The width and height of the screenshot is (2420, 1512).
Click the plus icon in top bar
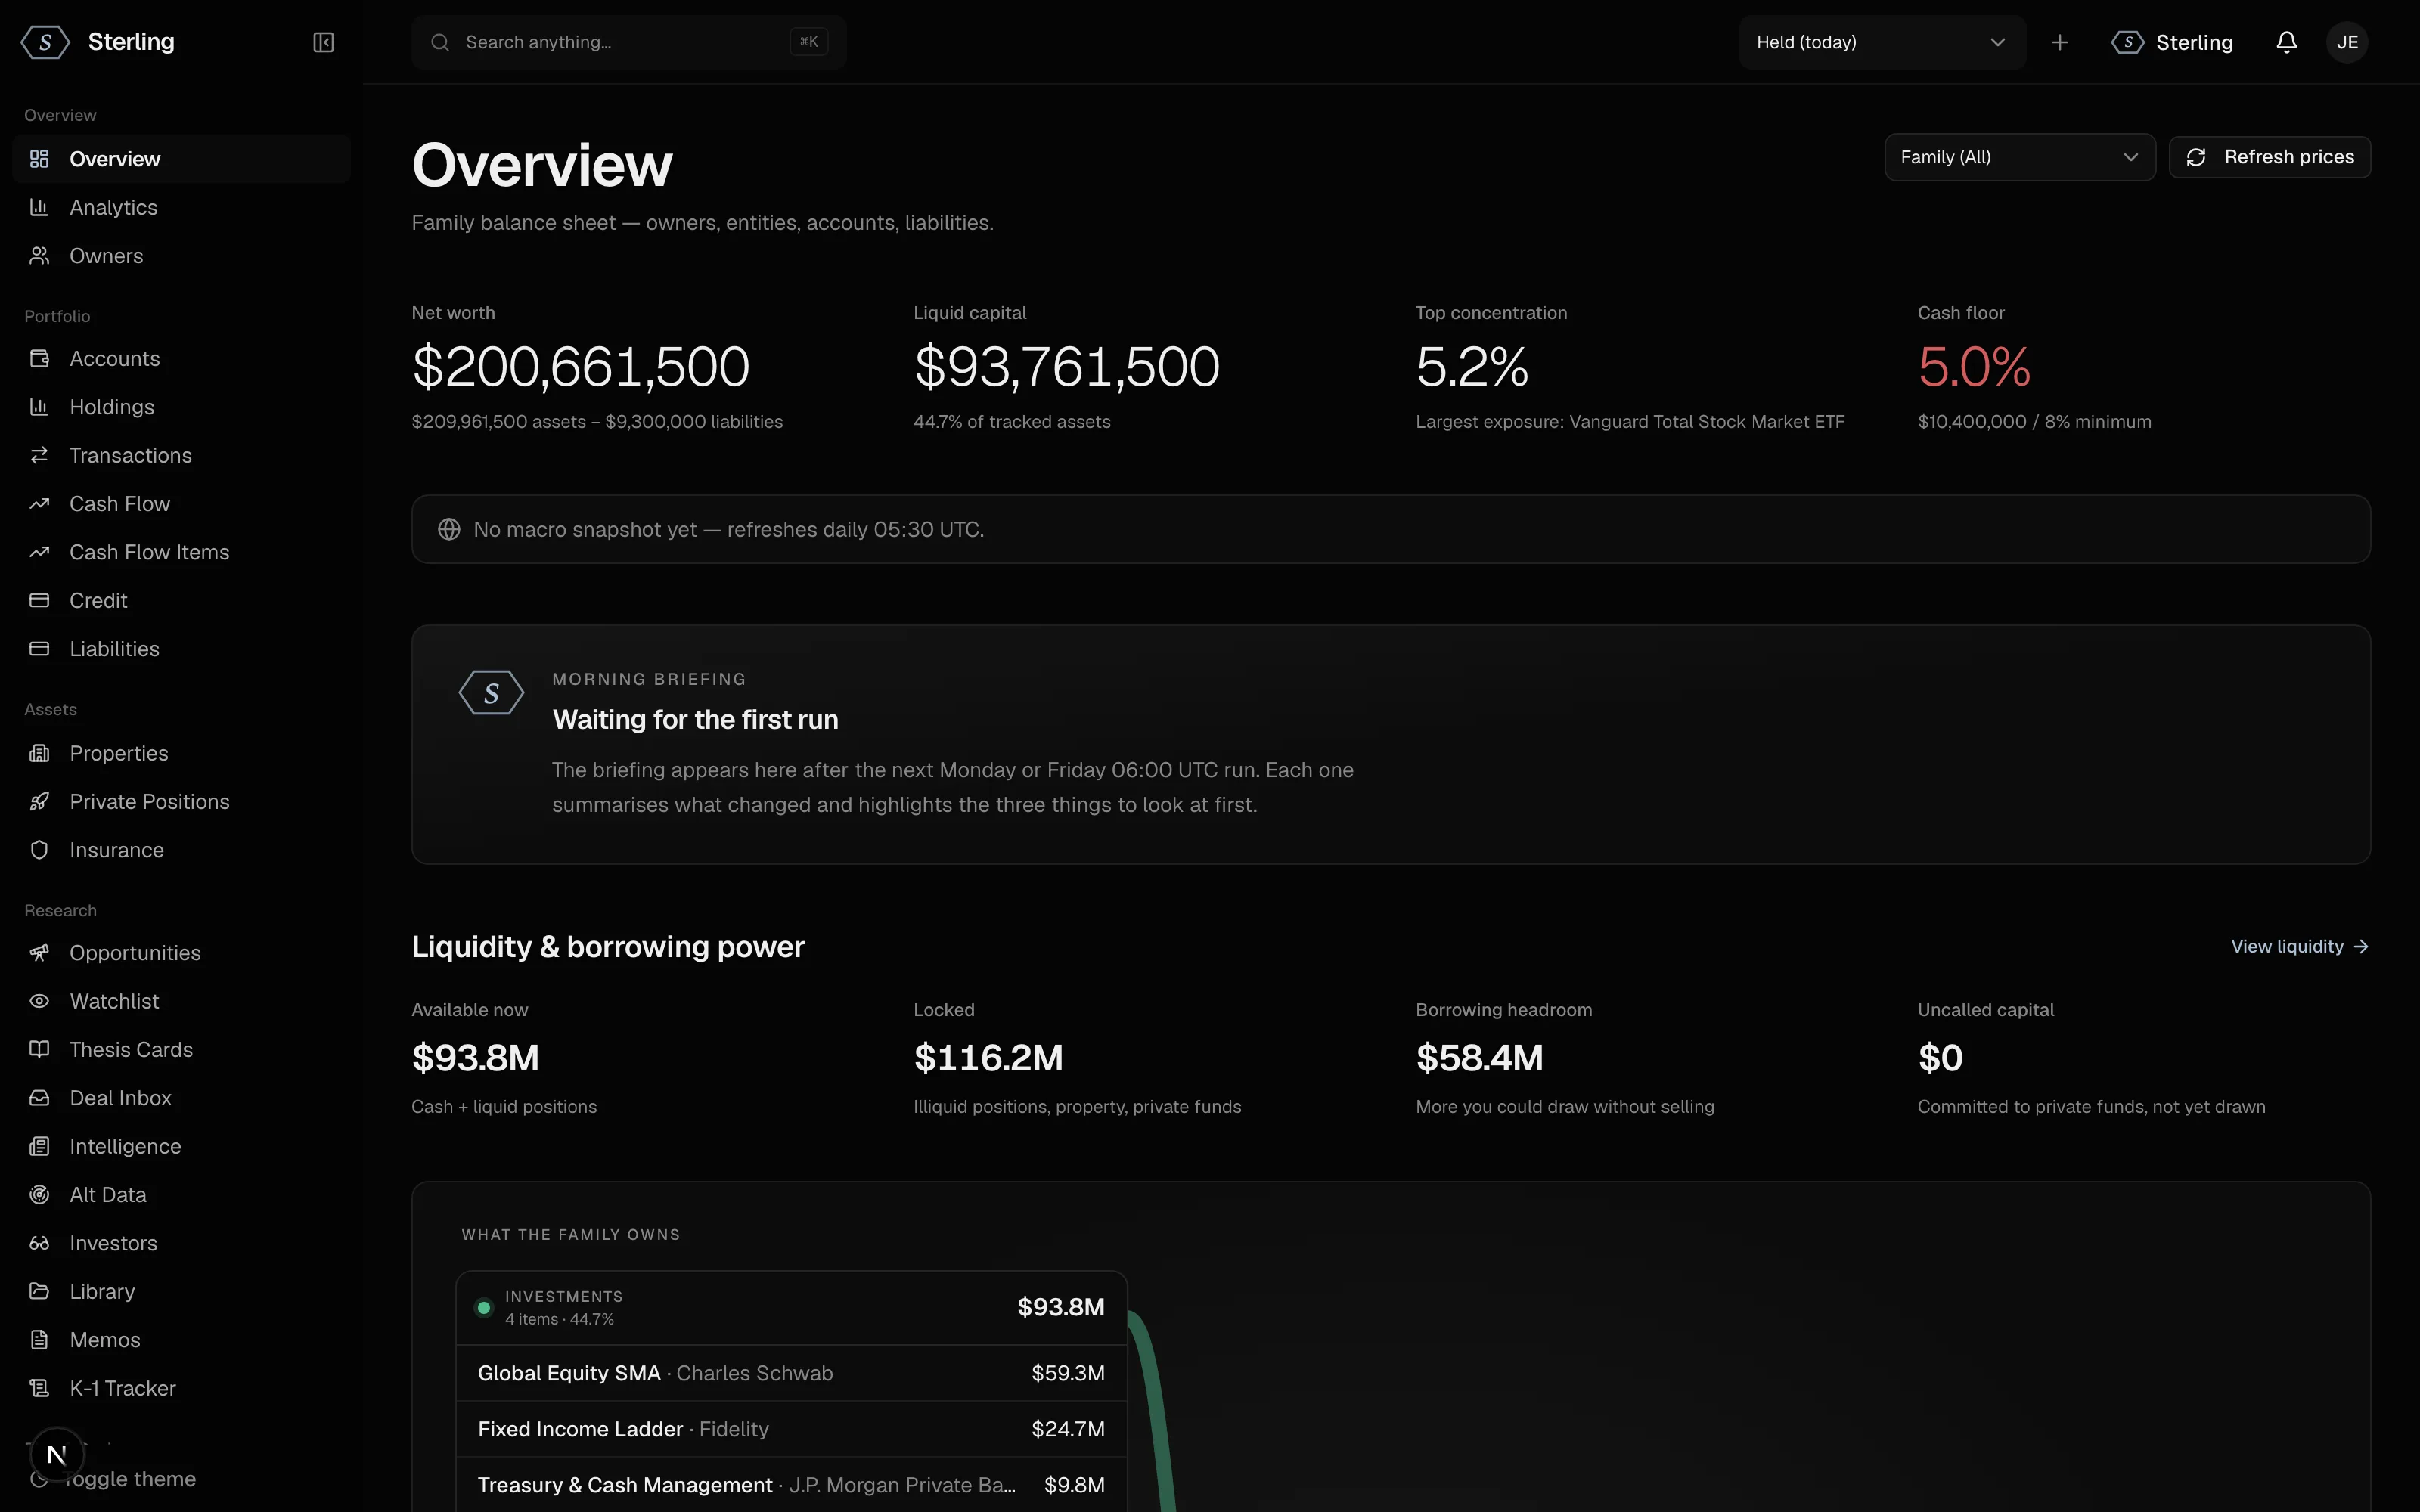coord(2059,42)
